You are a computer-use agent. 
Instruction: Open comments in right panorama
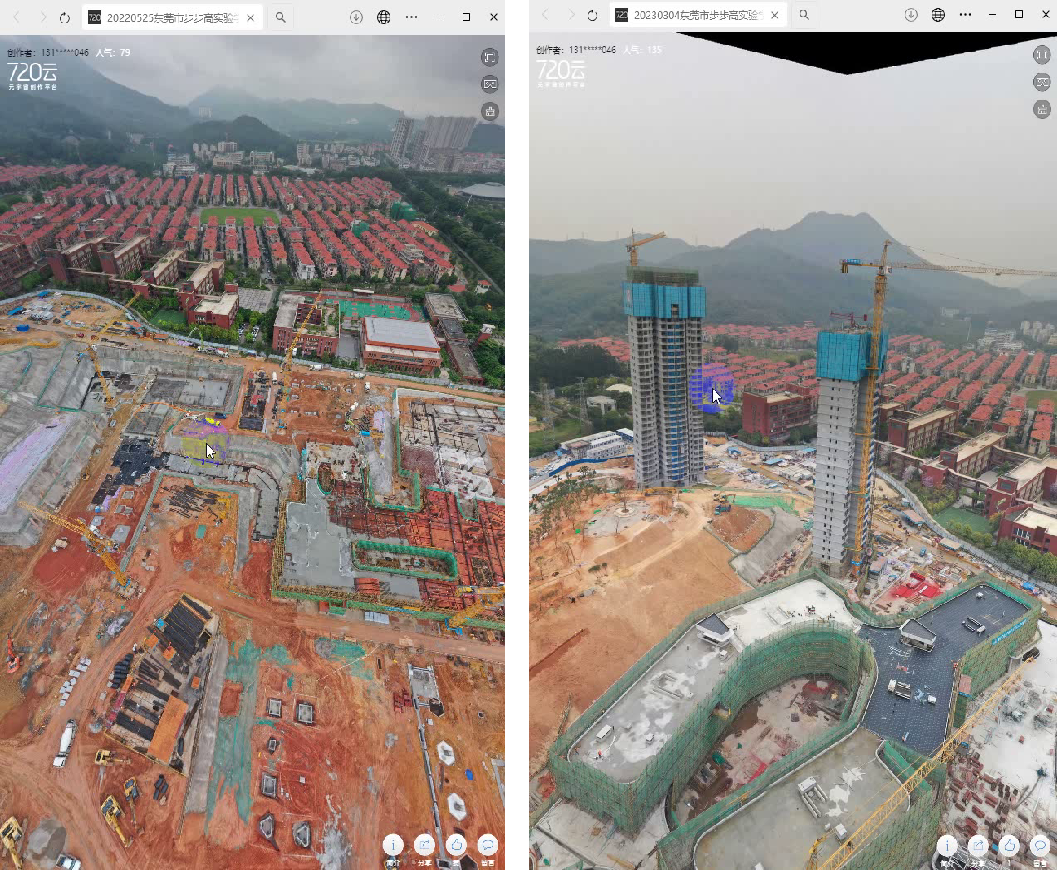click(1040, 846)
